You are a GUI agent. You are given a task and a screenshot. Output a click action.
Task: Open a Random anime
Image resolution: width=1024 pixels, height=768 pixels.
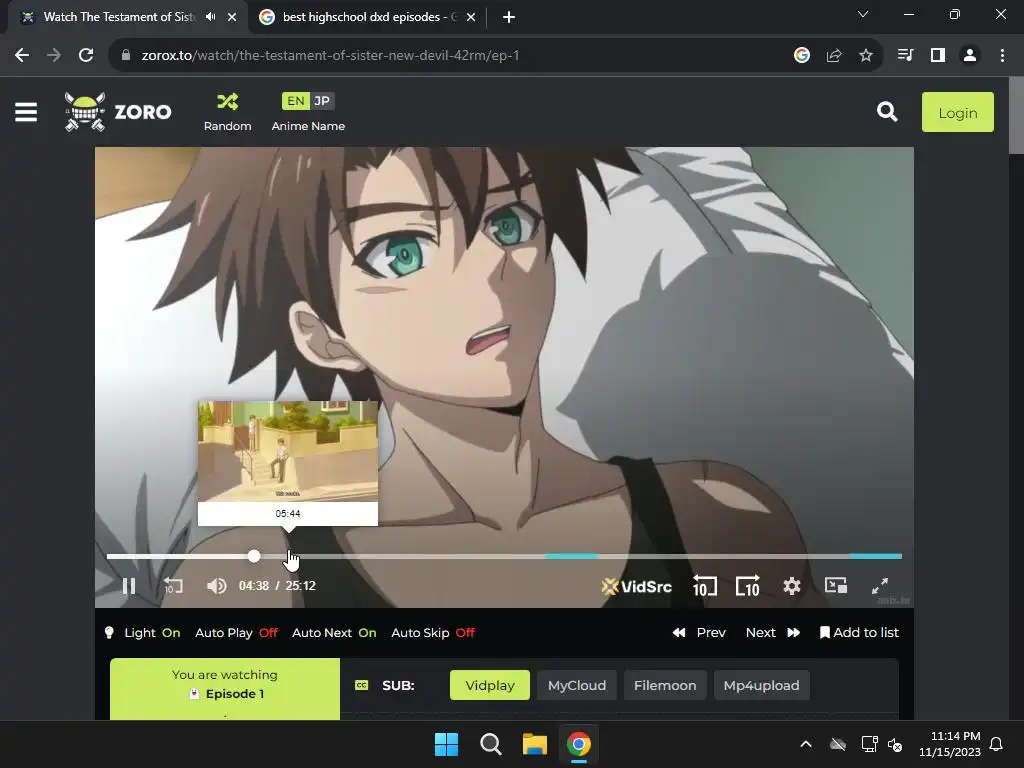pyautogui.click(x=227, y=112)
